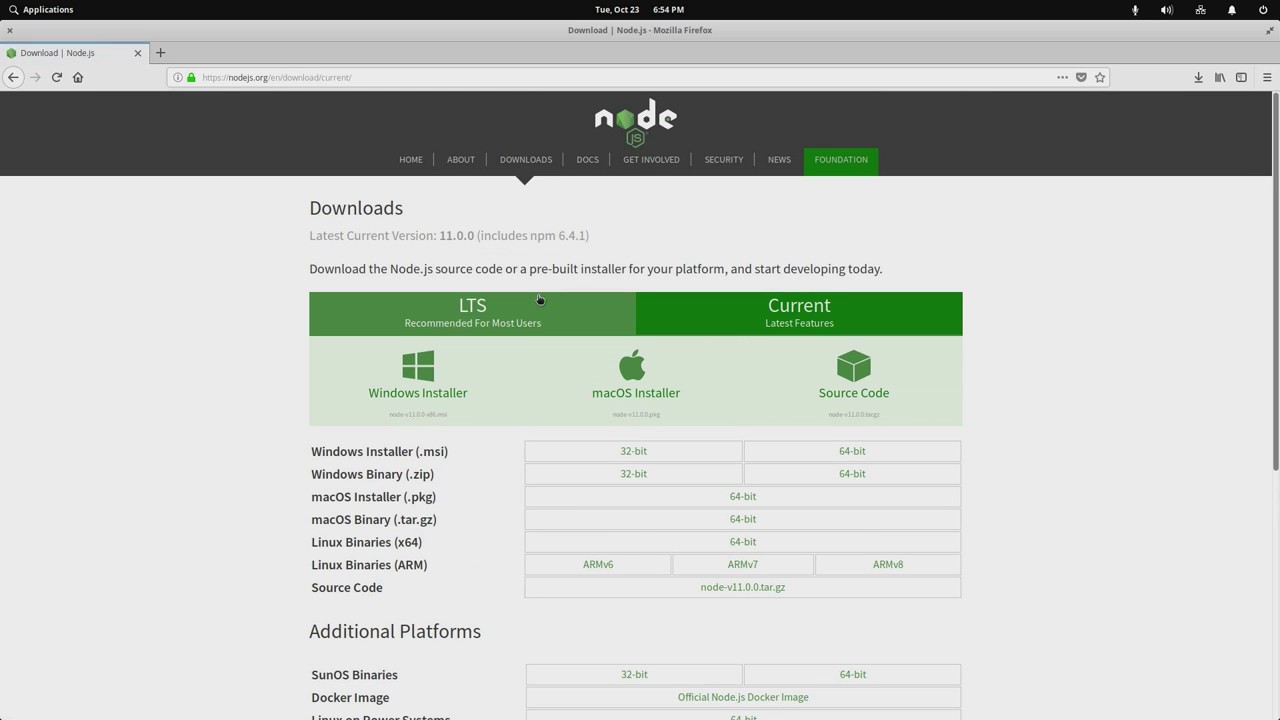Download node-v11.0.0.tar.gz source

pos(743,587)
